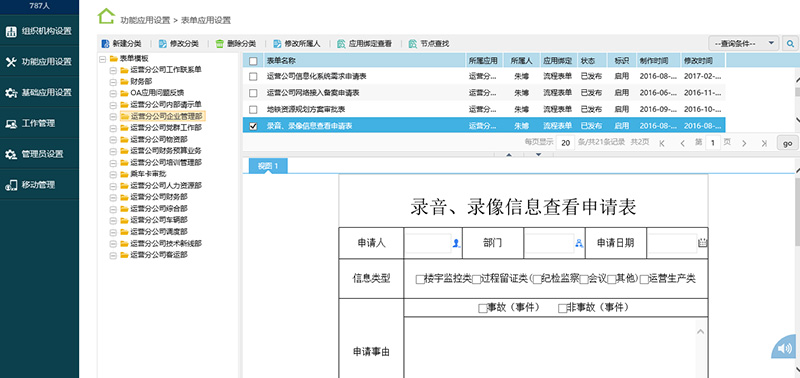The width and height of the screenshot is (800, 378).
Task: Click the speaker sound icon
Action: pos(785,348)
